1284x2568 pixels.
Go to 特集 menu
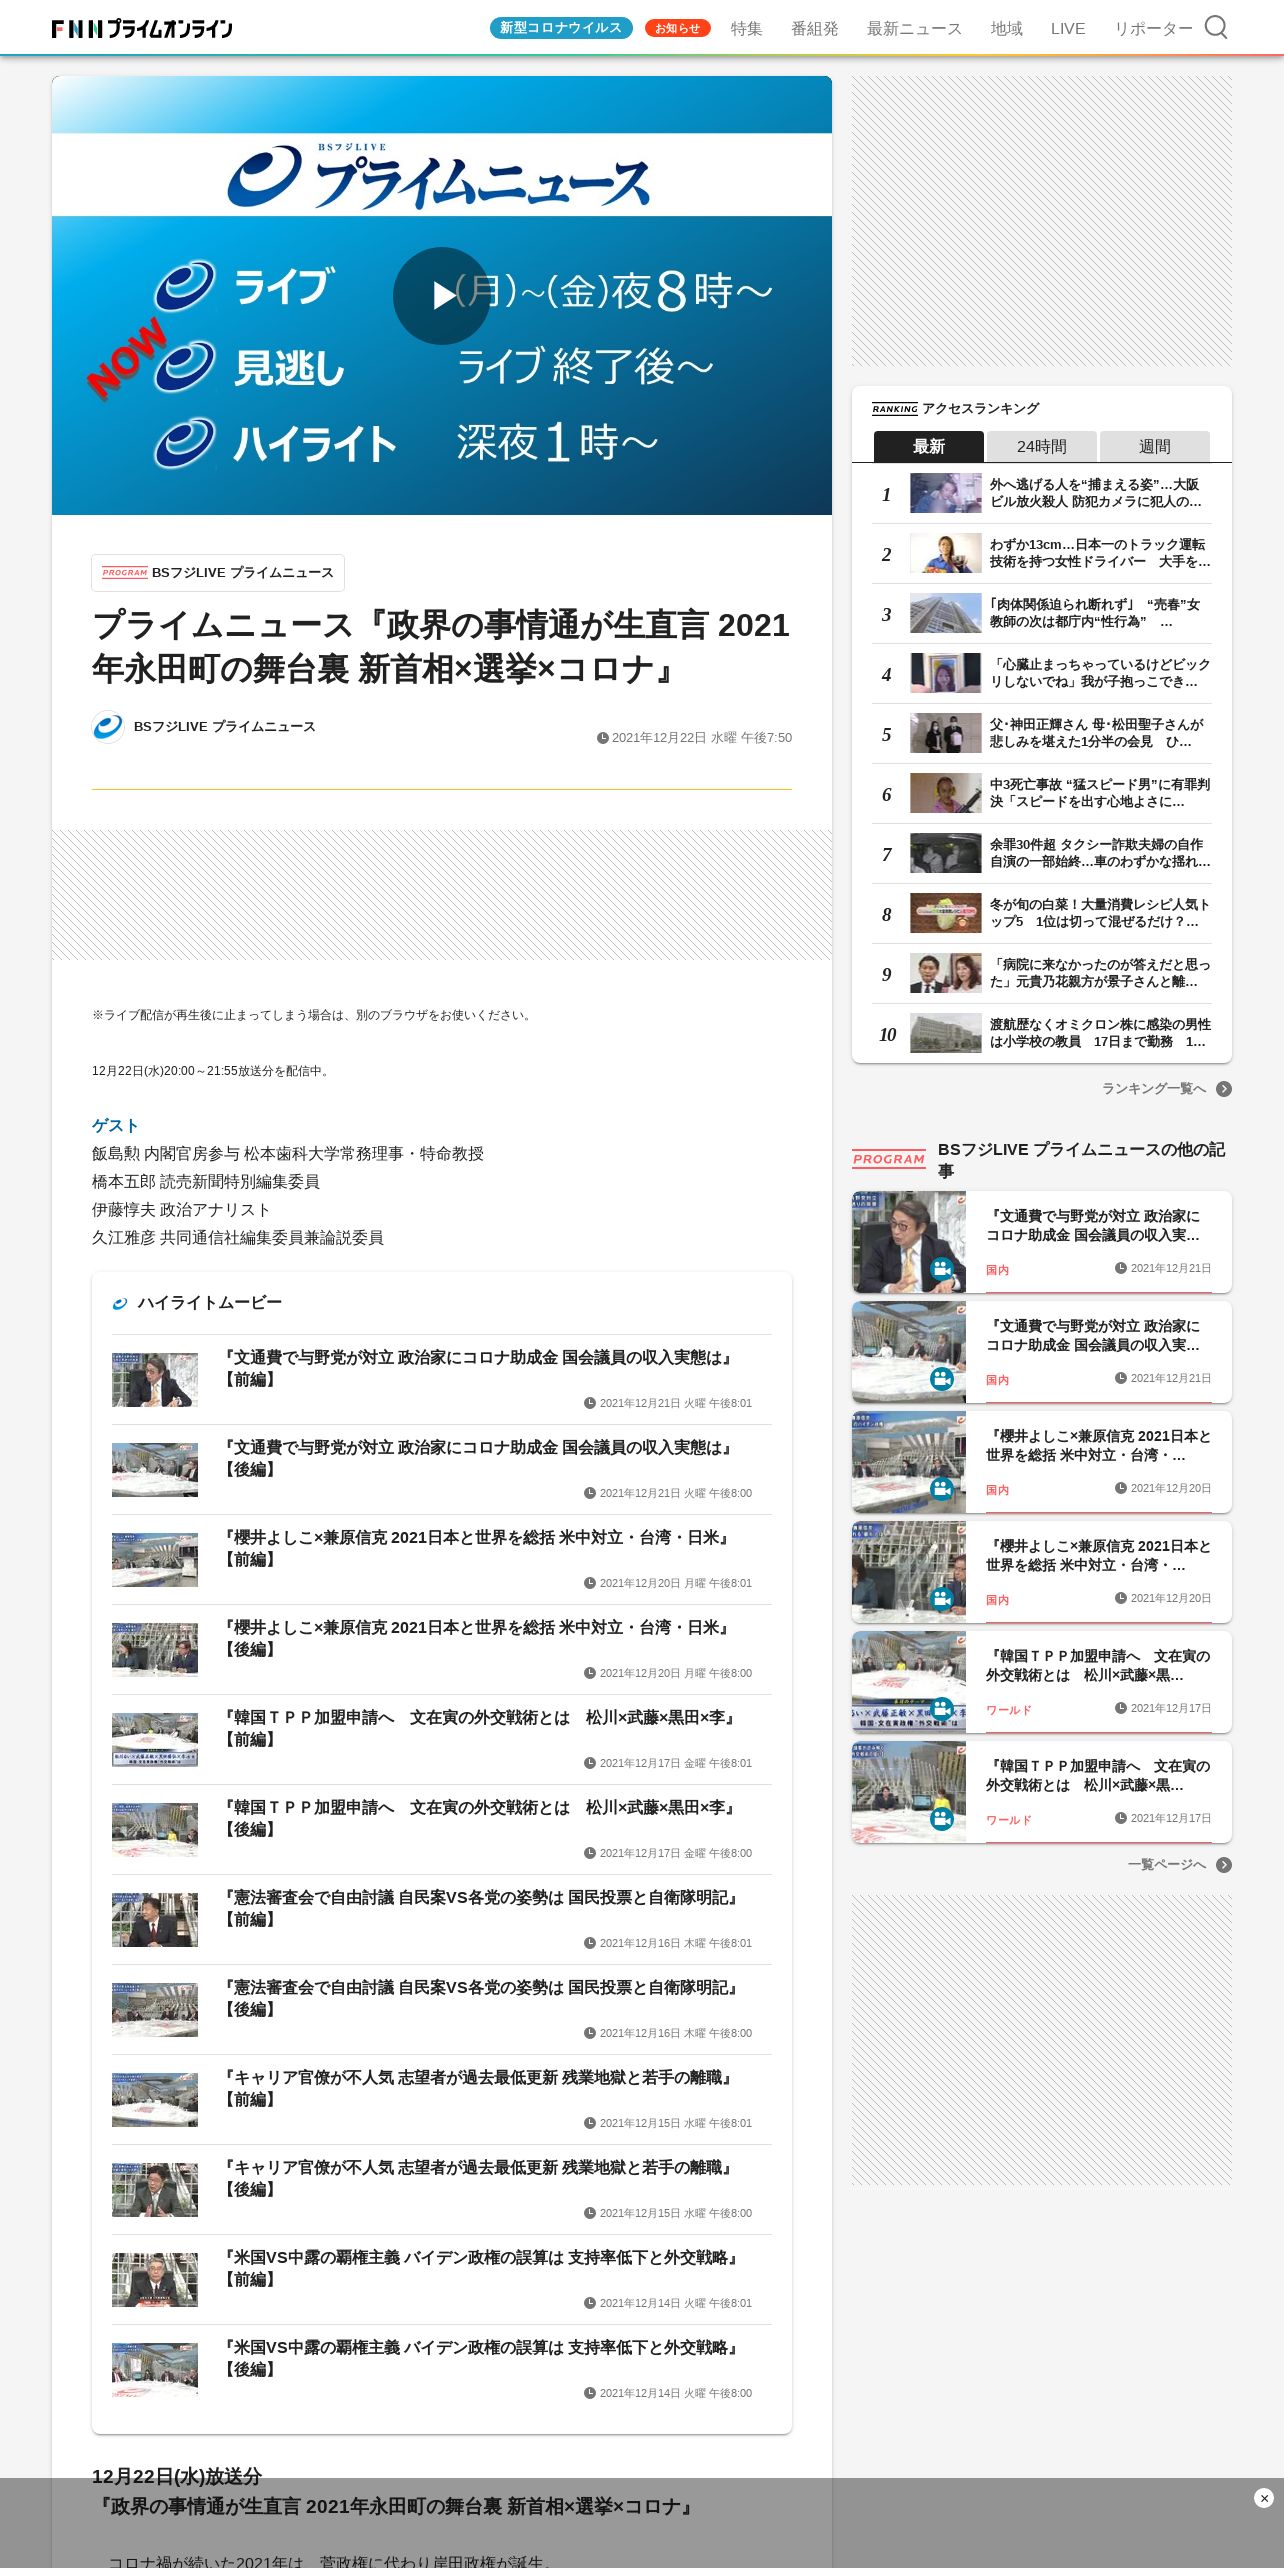click(x=746, y=29)
